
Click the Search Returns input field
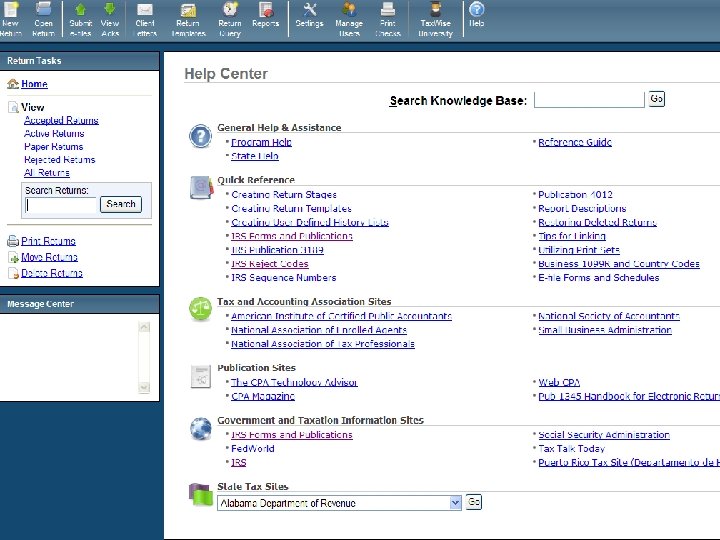coord(61,205)
